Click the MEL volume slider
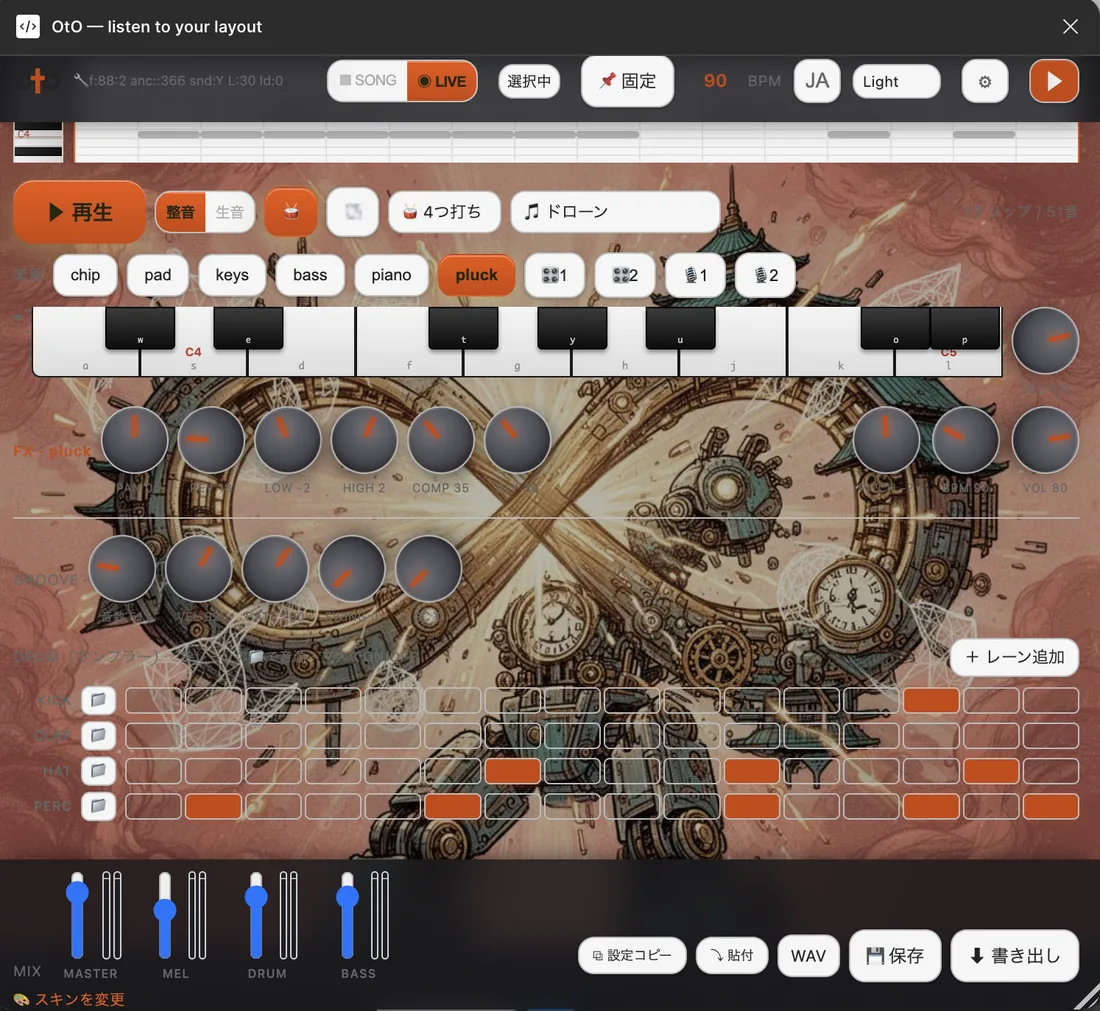 (165, 915)
